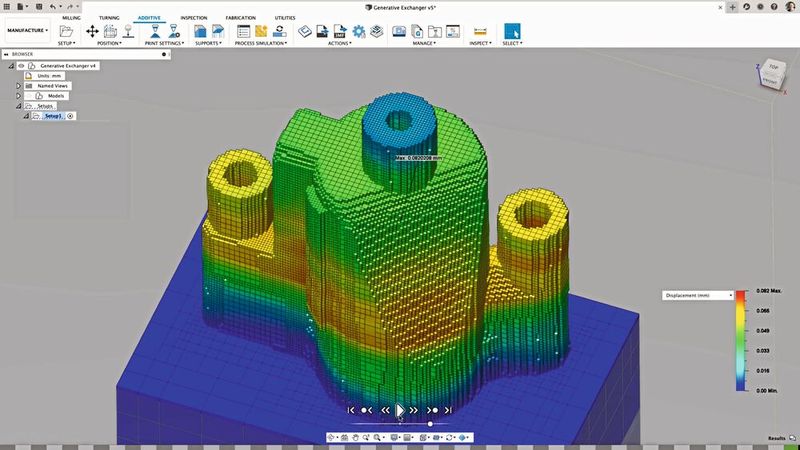Jump to the simulation start
Viewport: 800px width, 450px height.
click(x=351, y=410)
